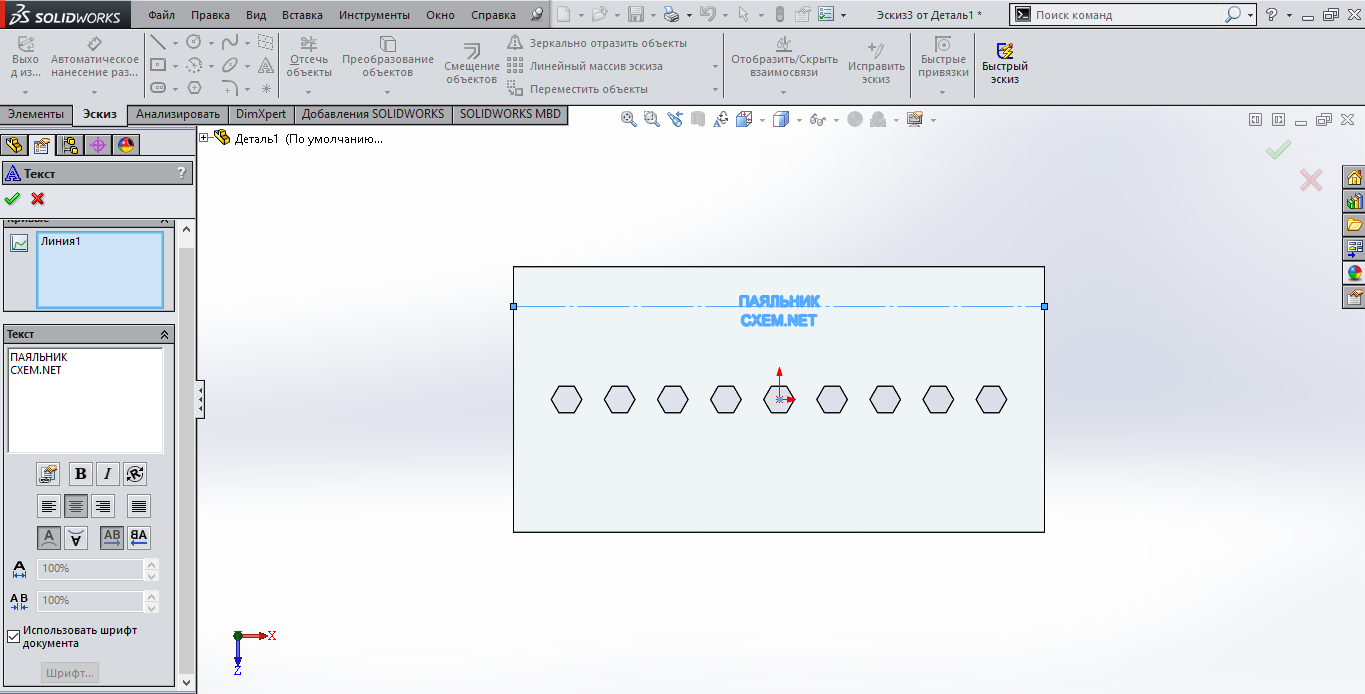Set text alignment to left
The image size is (1365, 694).
pyautogui.click(x=49, y=506)
